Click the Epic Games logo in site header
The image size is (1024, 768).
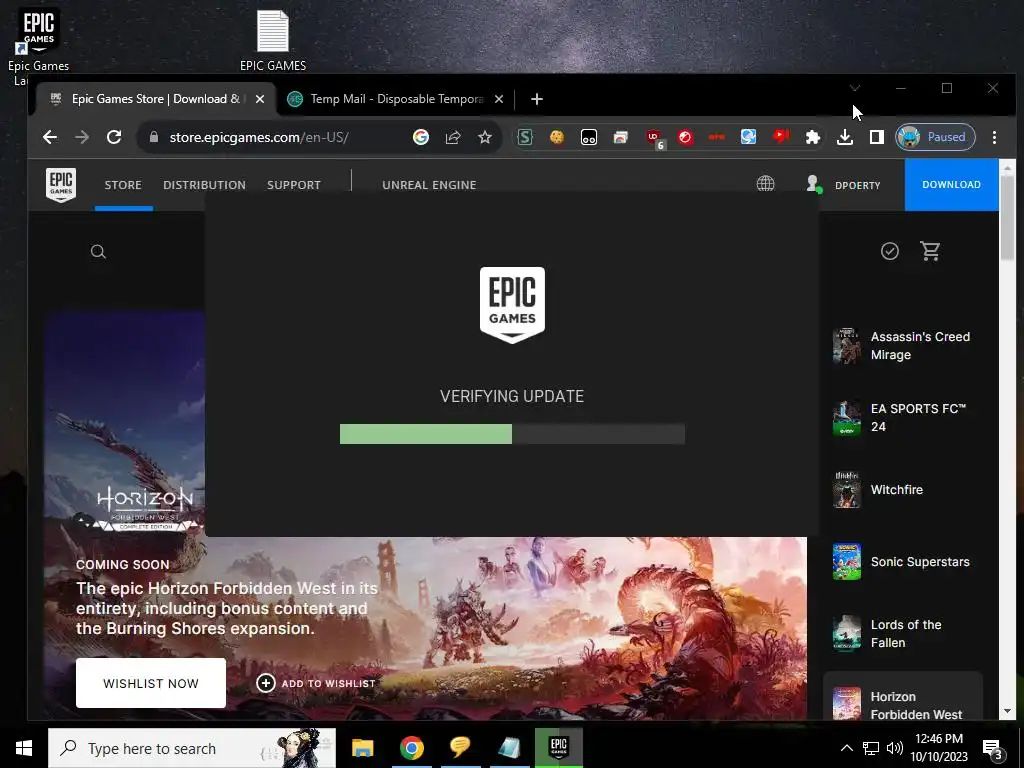[61, 185]
